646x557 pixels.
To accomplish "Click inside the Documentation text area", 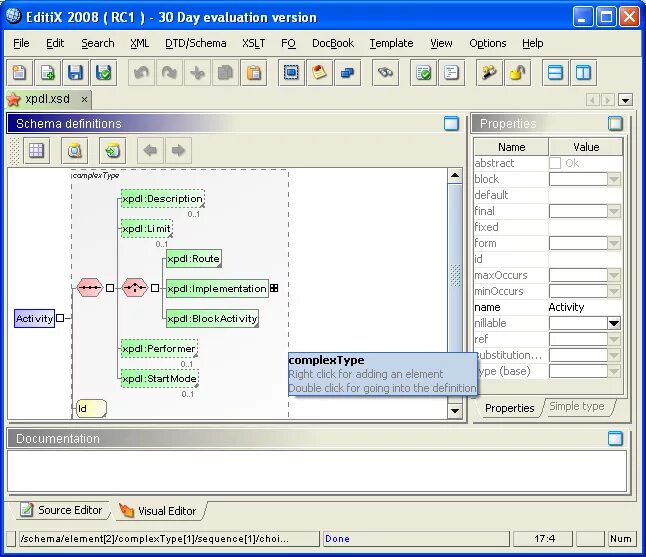I will point(316,470).
